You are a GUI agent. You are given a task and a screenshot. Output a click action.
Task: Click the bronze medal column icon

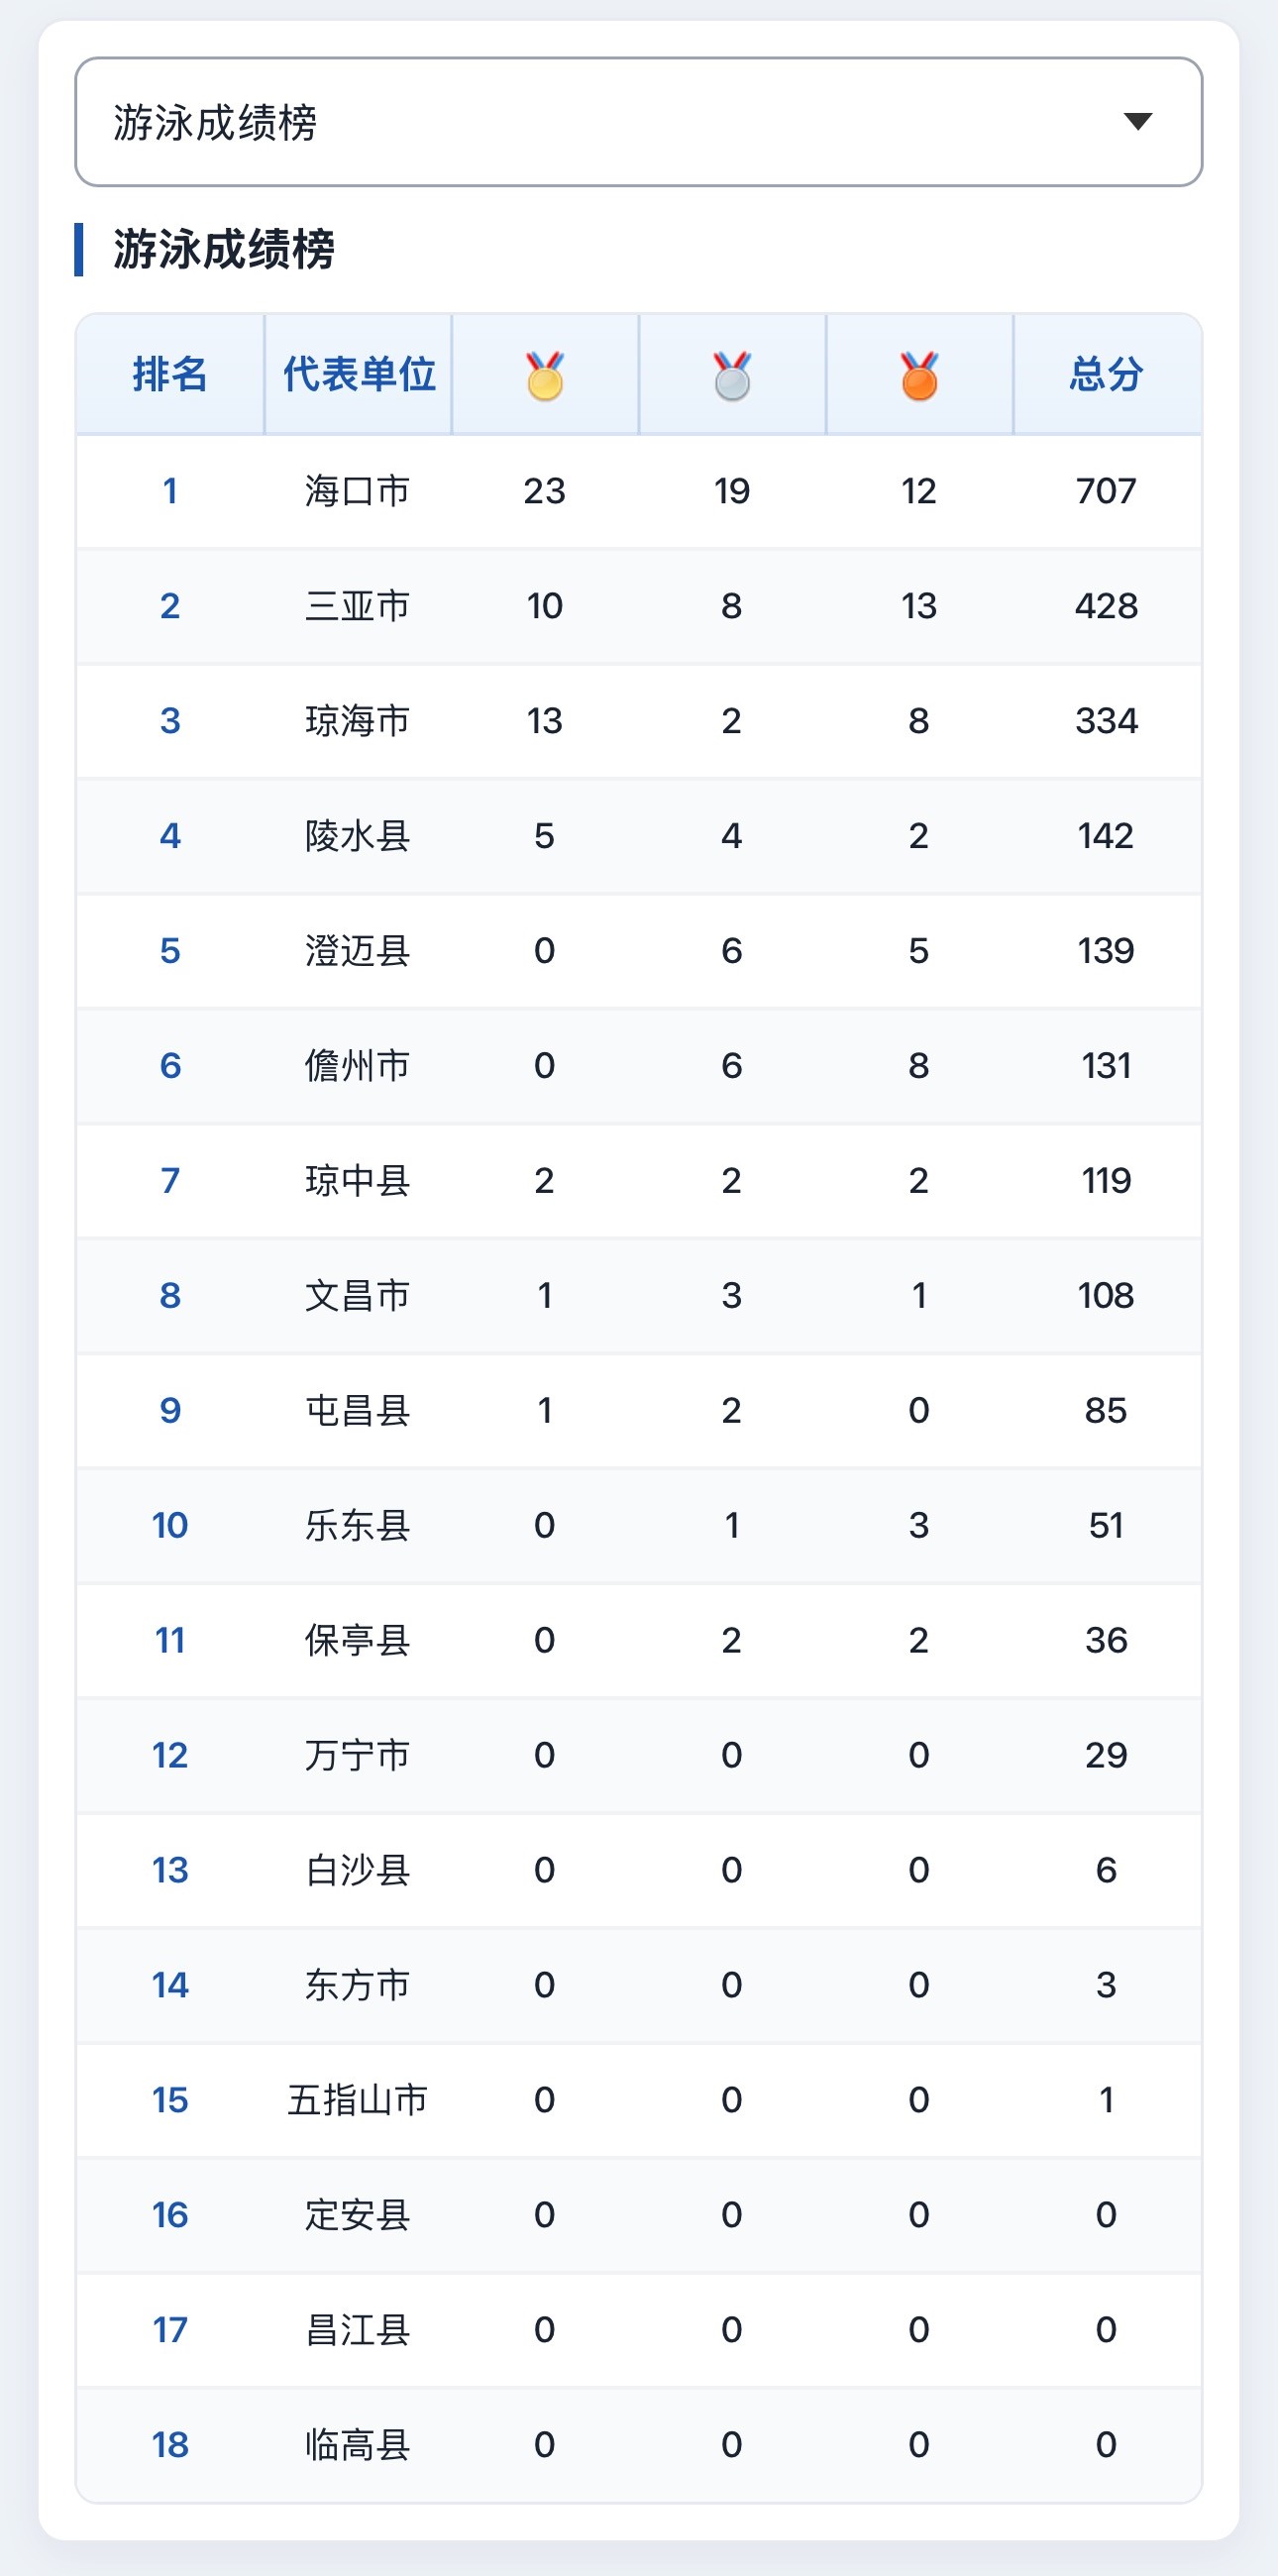(919, 375)
